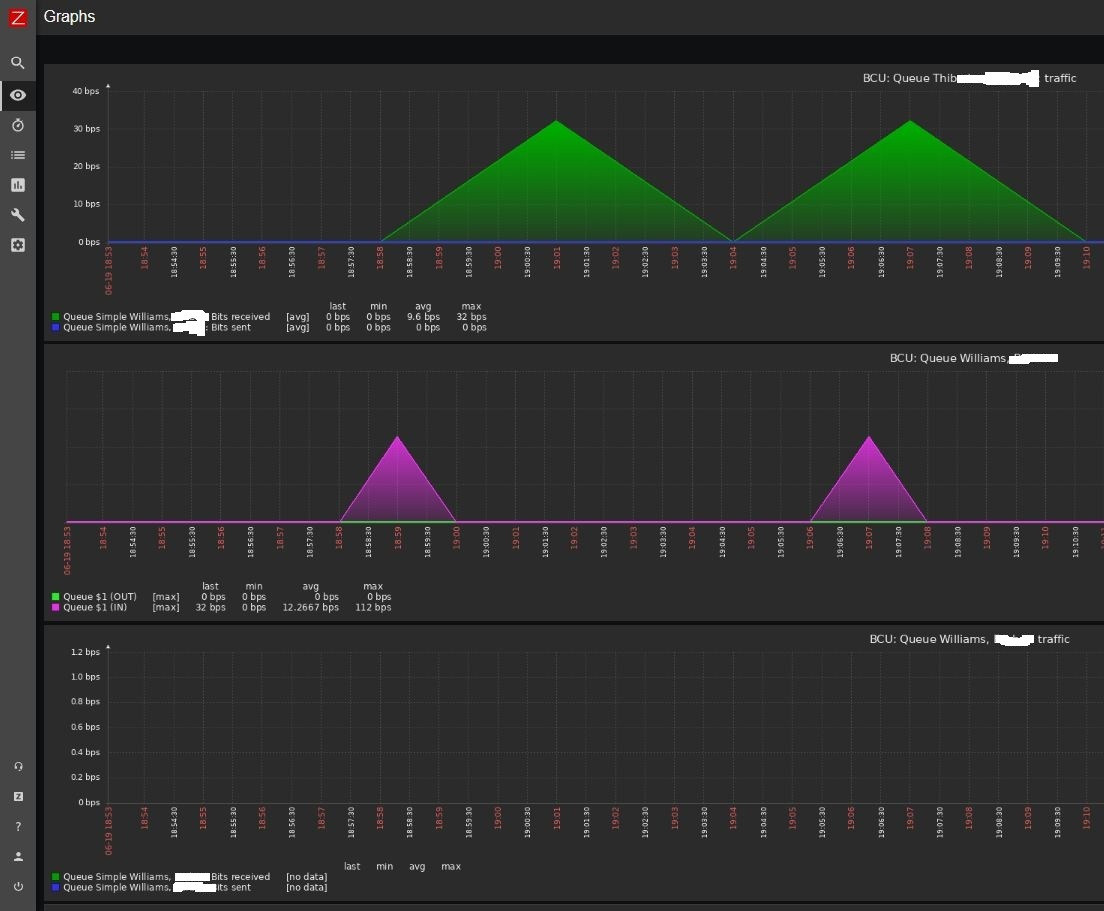Screen dimensions: 1104x911
Task: Open Help question mark icon
Action: point(18,827)
